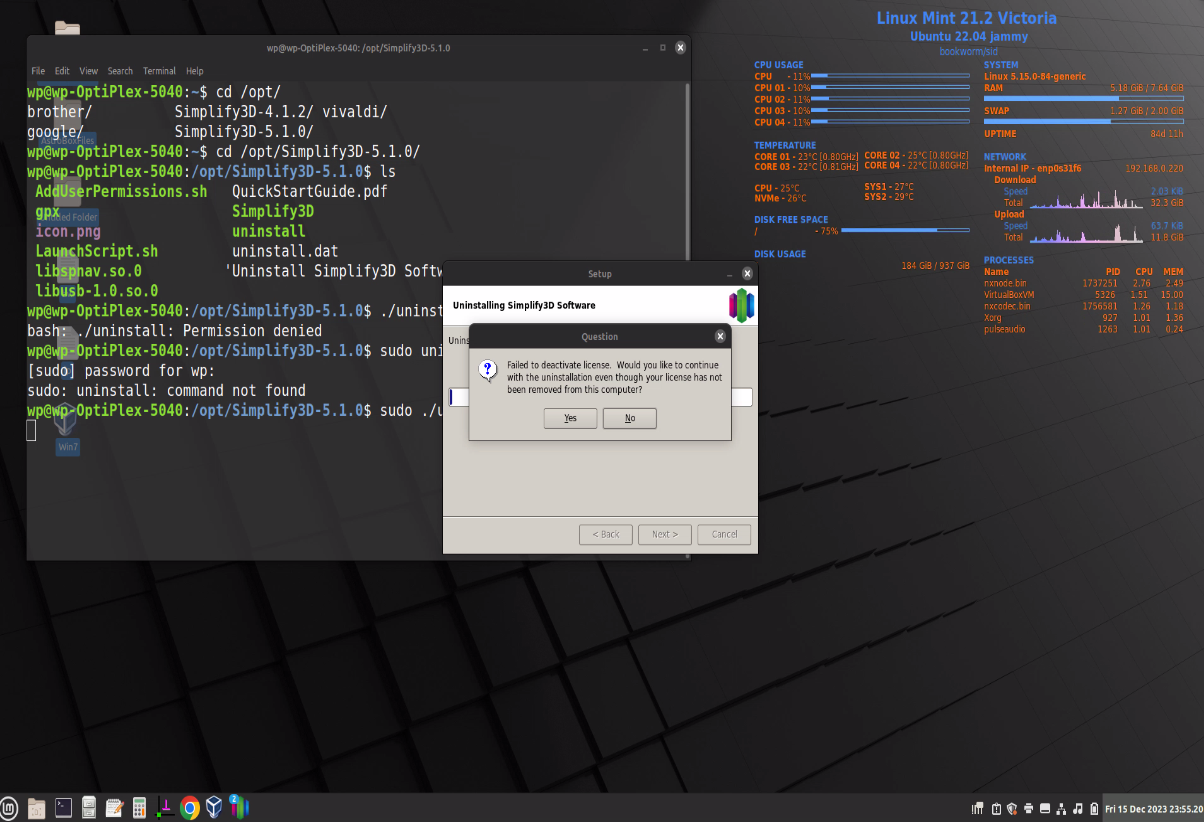Open the terminal Edit menu
1204x822 pixels.
point(62,71)
